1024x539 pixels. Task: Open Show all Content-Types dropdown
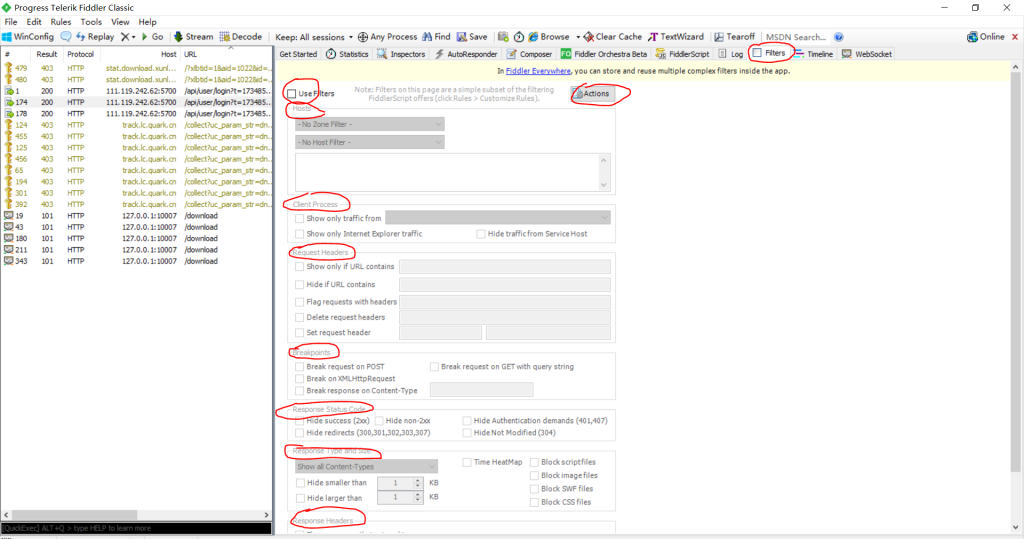[366, 466]
